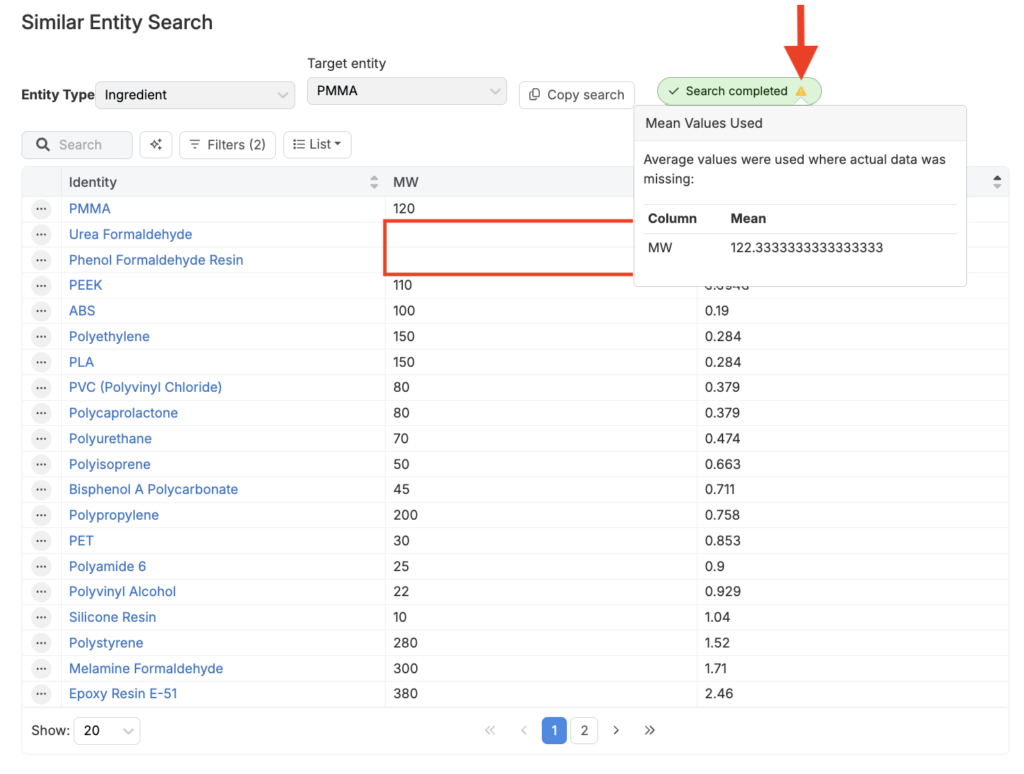
Task: Select page 1 in pagination
Action: point(554,731)
